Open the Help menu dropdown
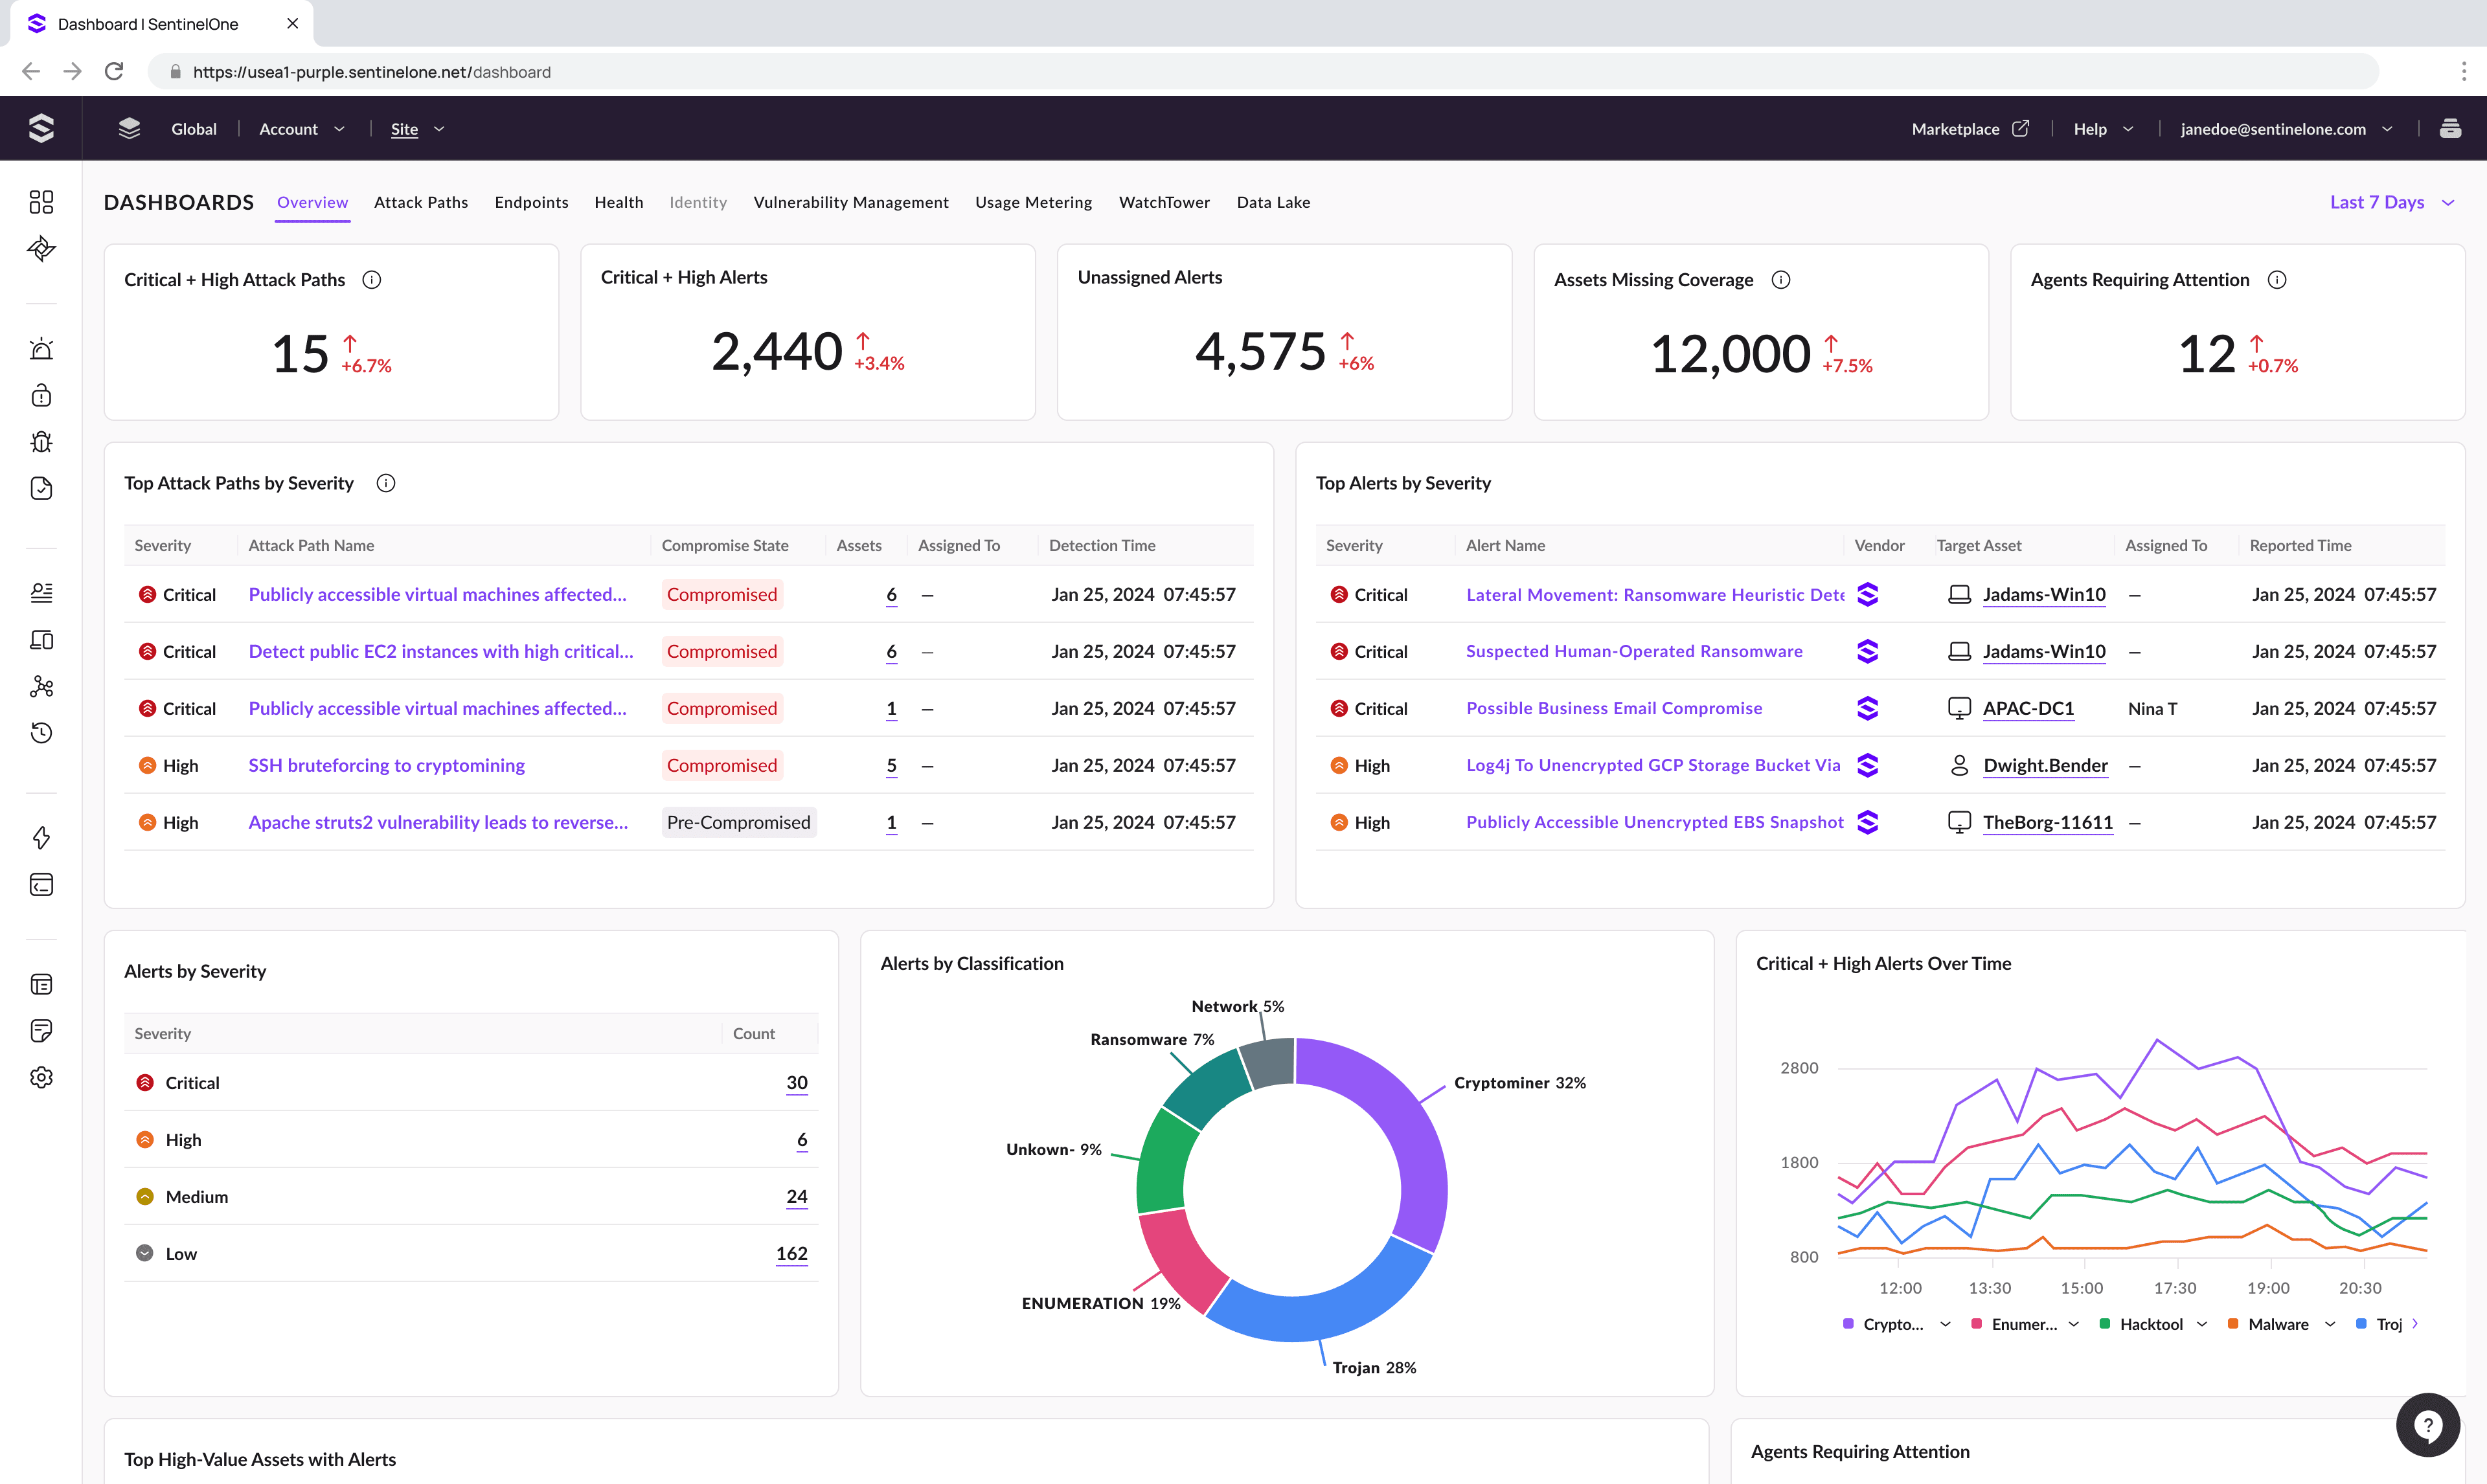 pos(2102,128)
